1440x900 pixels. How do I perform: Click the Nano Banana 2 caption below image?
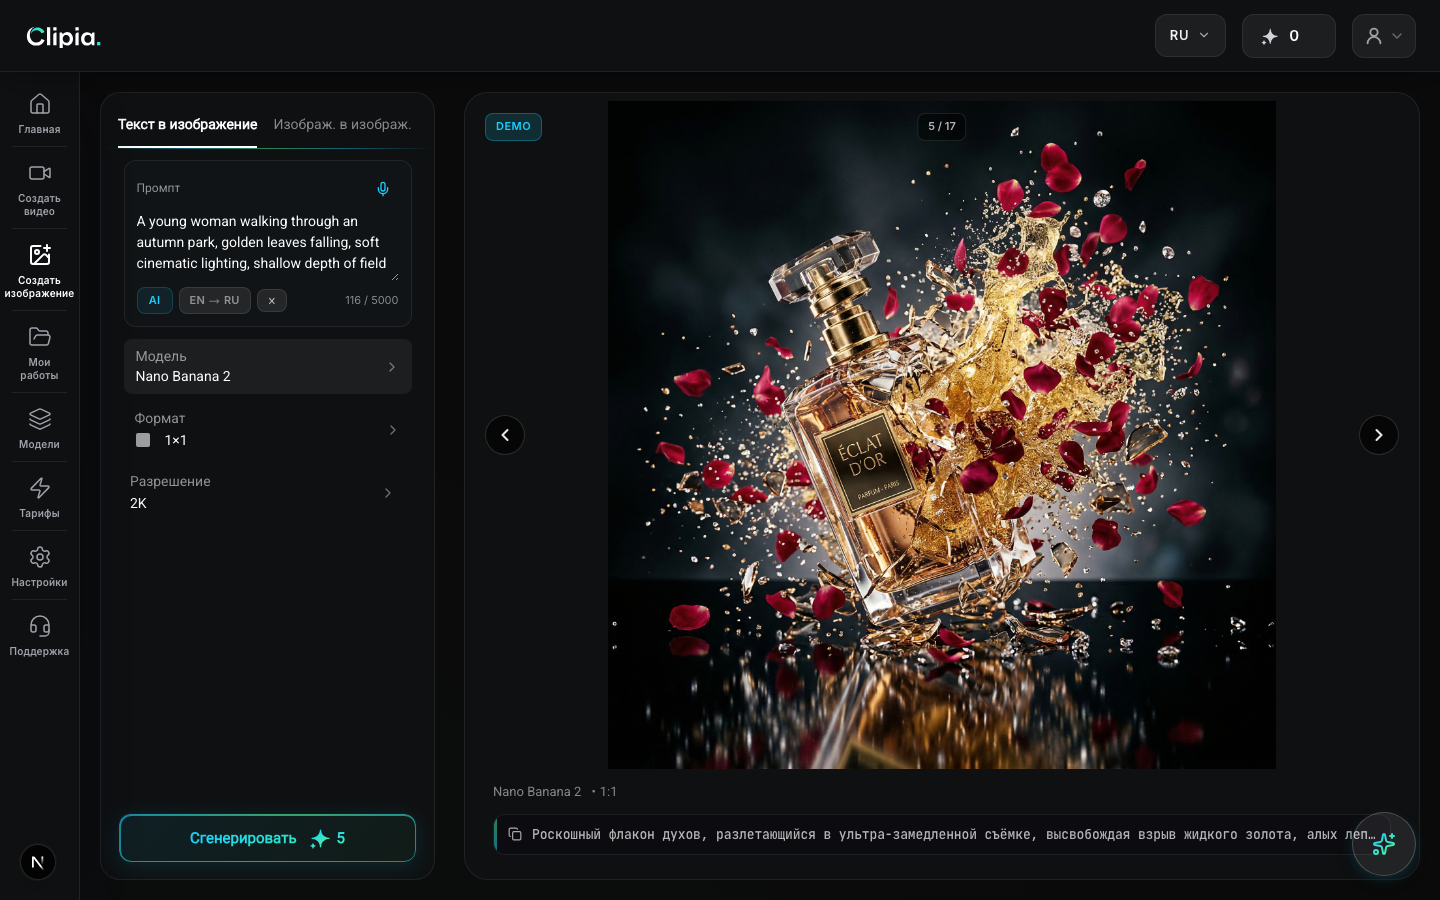click(537, 792)
